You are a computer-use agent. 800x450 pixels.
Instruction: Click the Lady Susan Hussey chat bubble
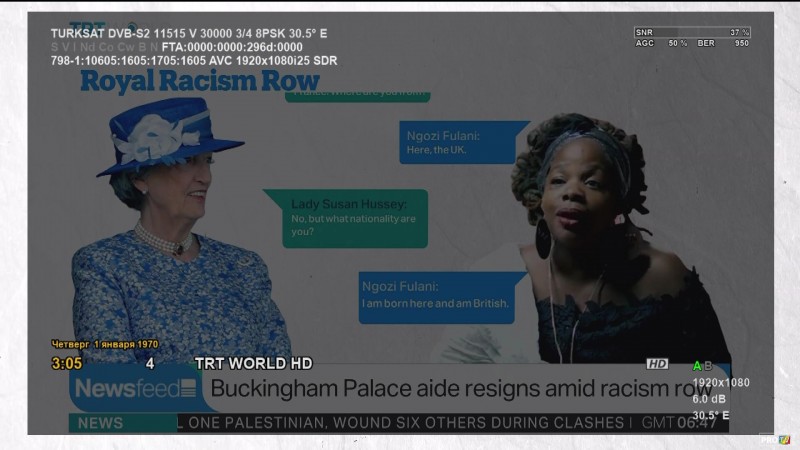tap(346, 217)
